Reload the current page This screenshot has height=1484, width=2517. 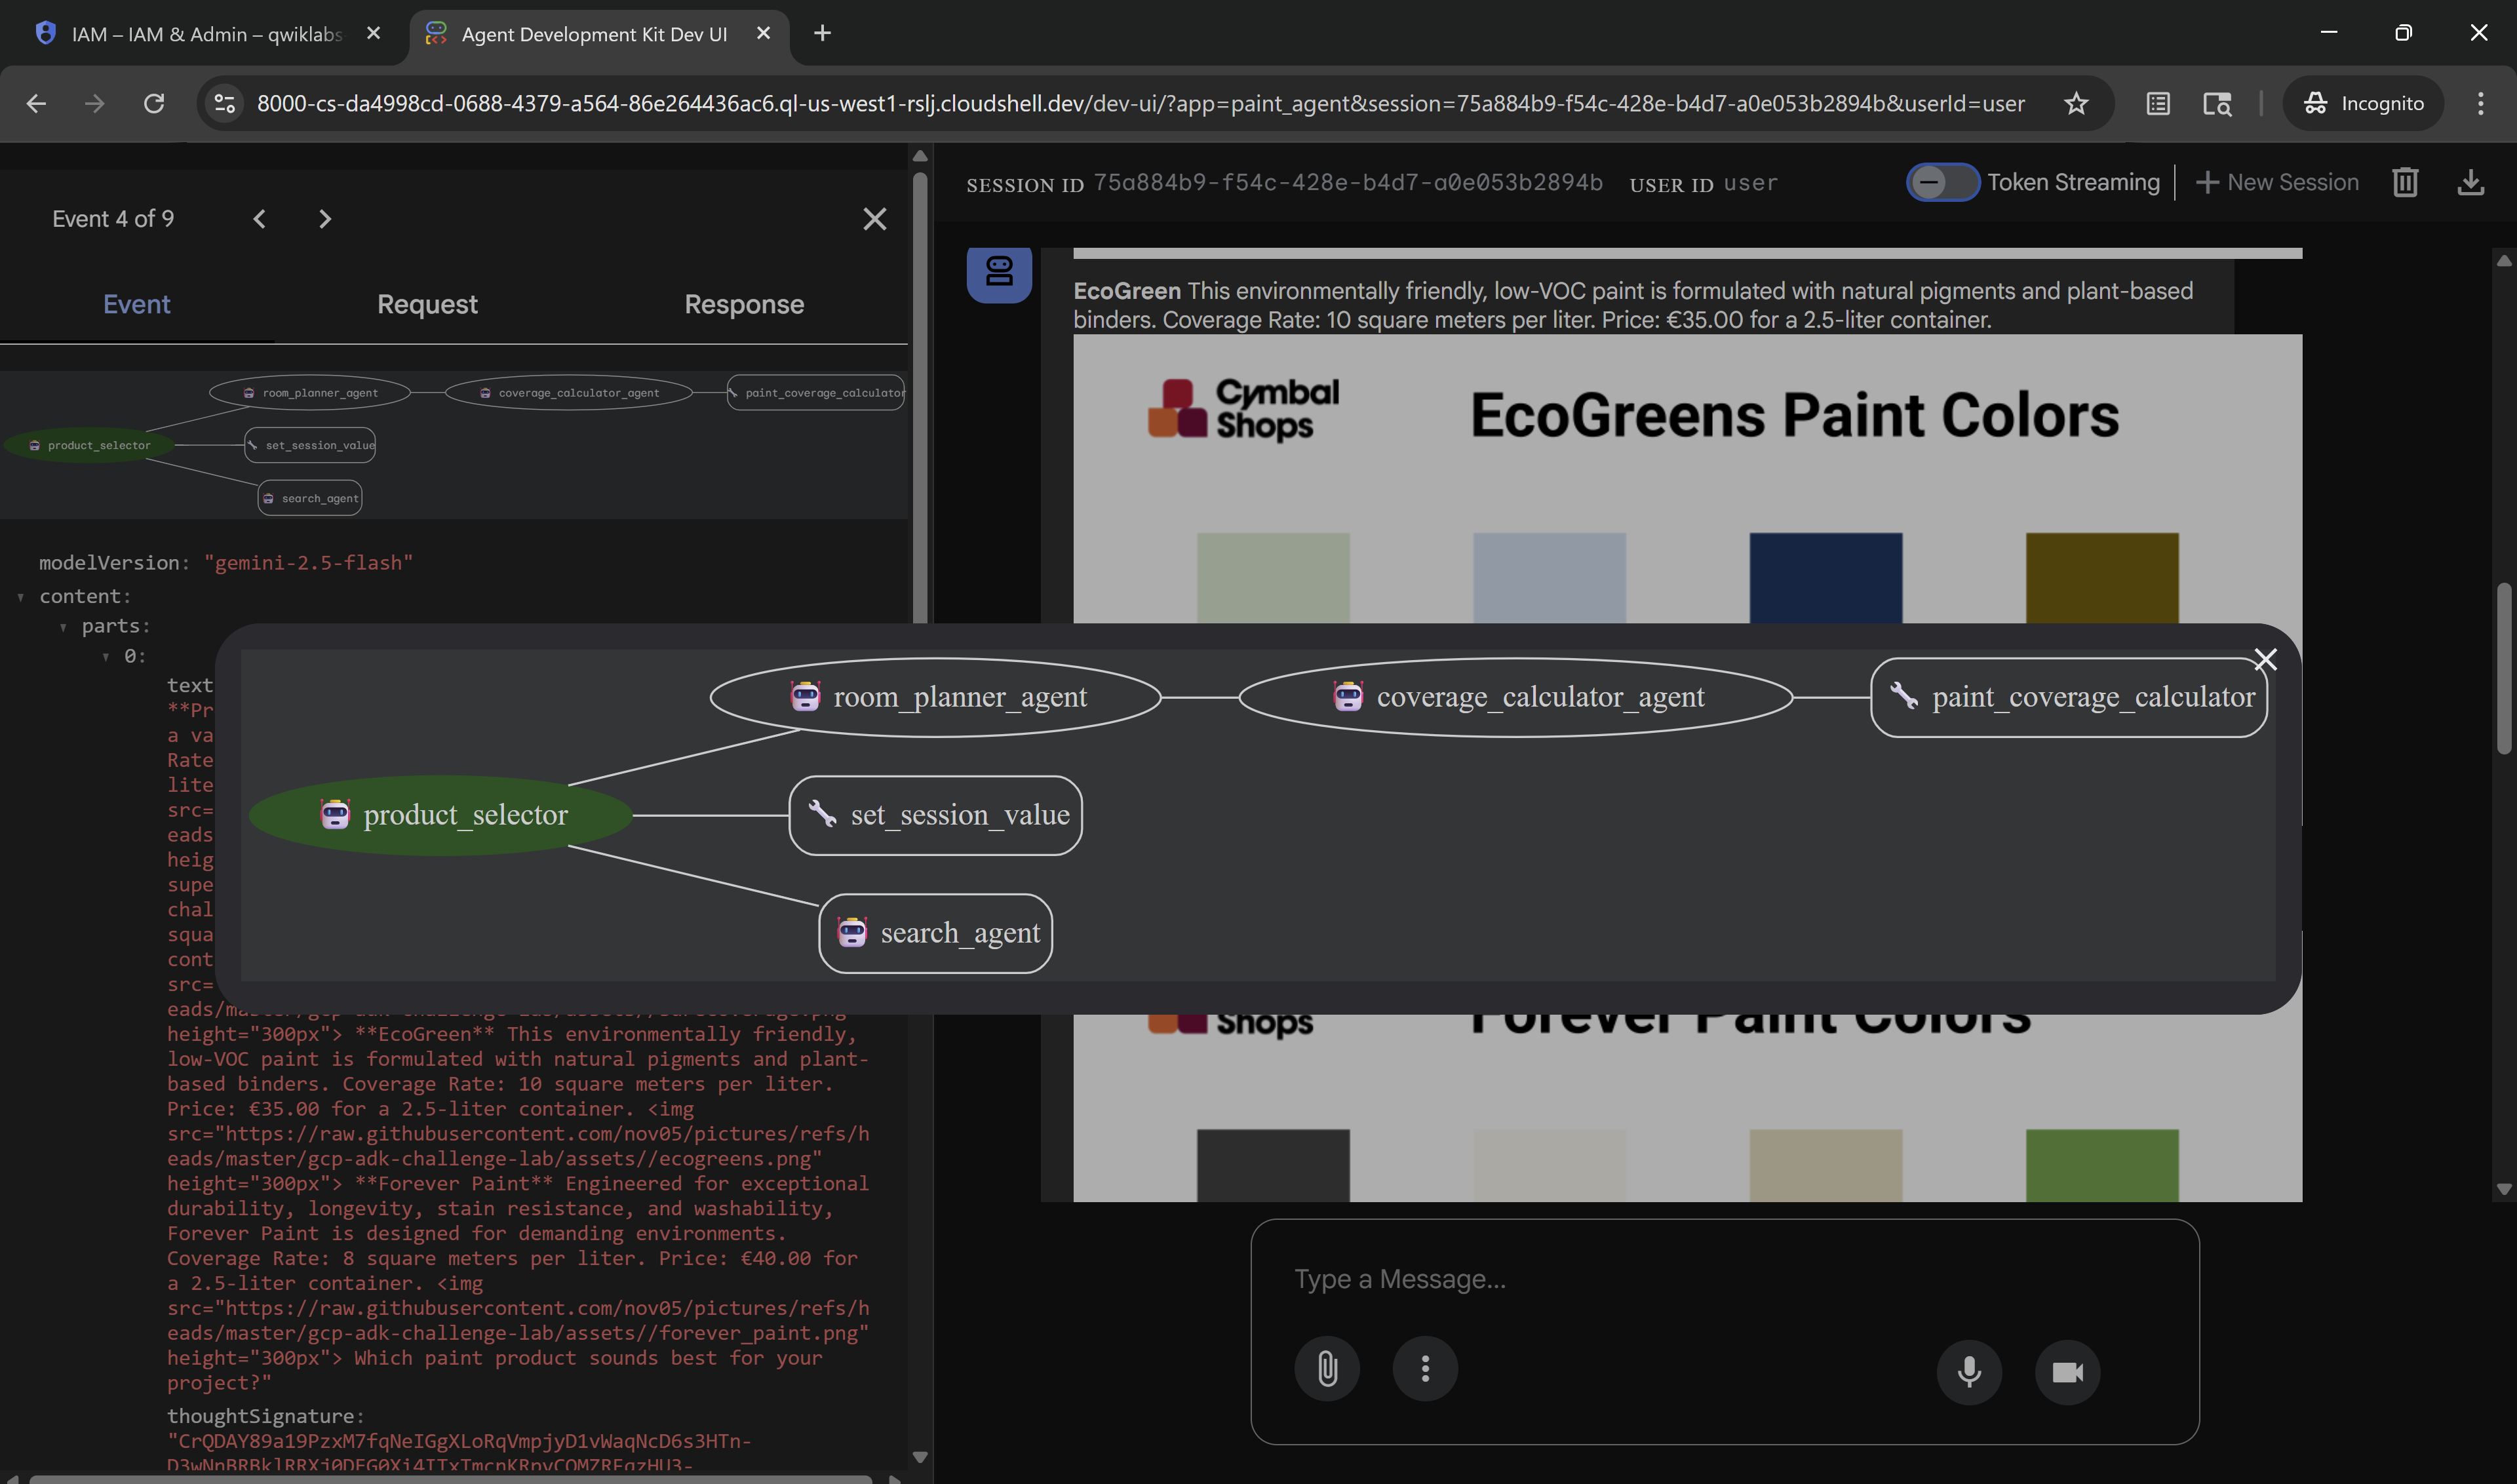click(x=153, y=103)
